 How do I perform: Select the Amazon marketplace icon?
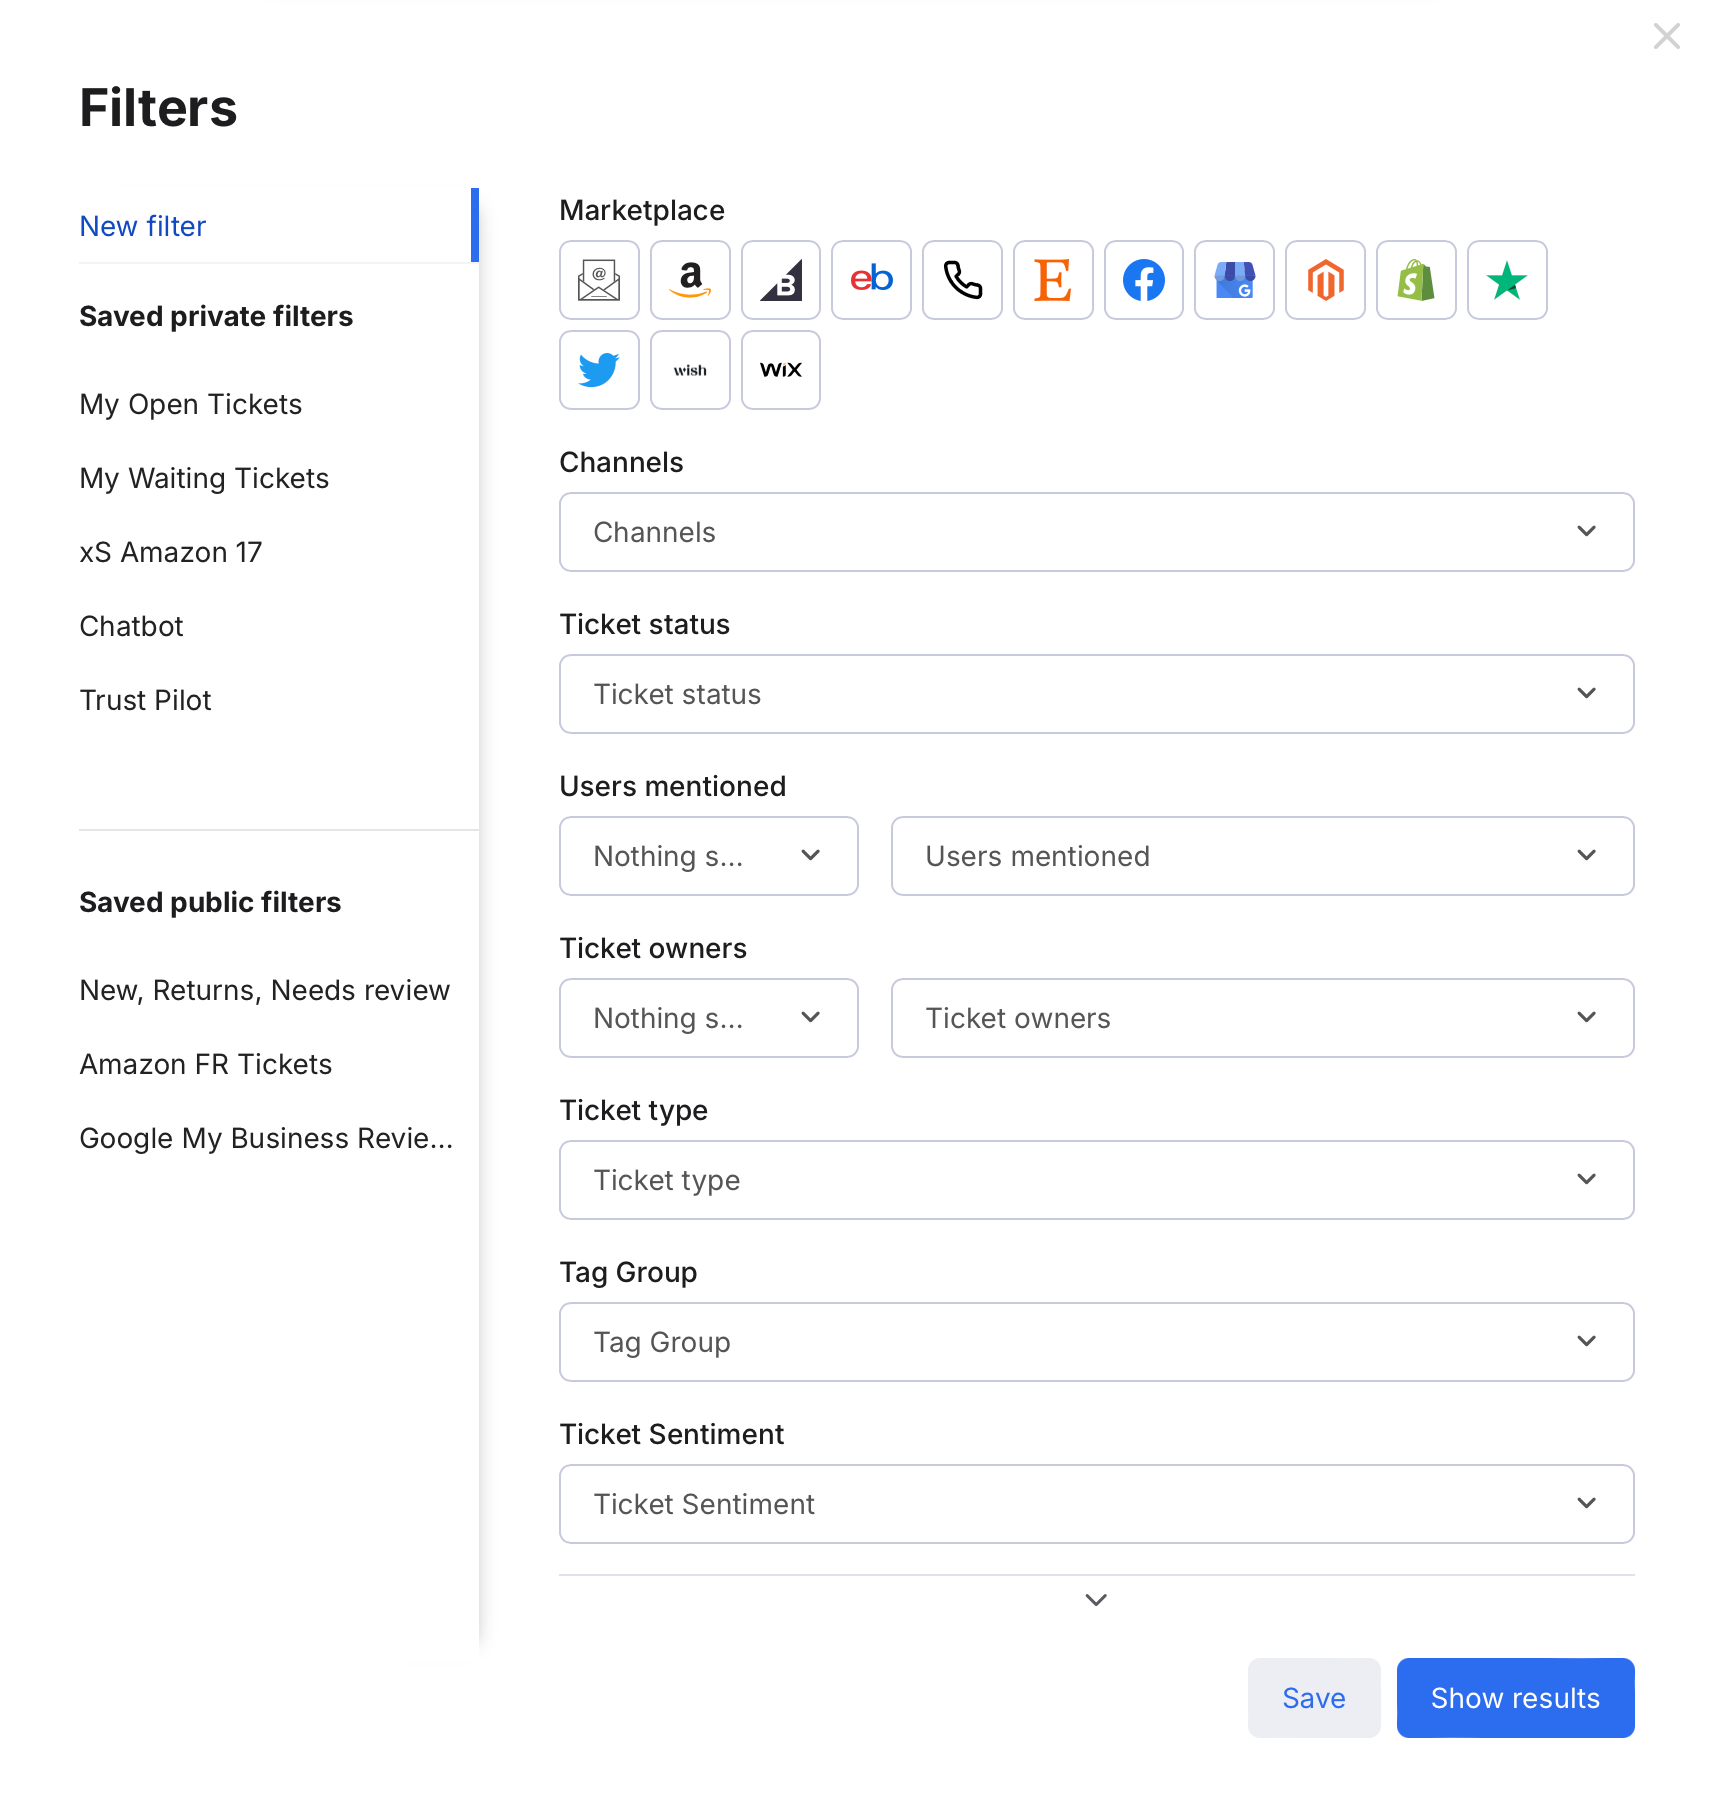coord(690,280)
